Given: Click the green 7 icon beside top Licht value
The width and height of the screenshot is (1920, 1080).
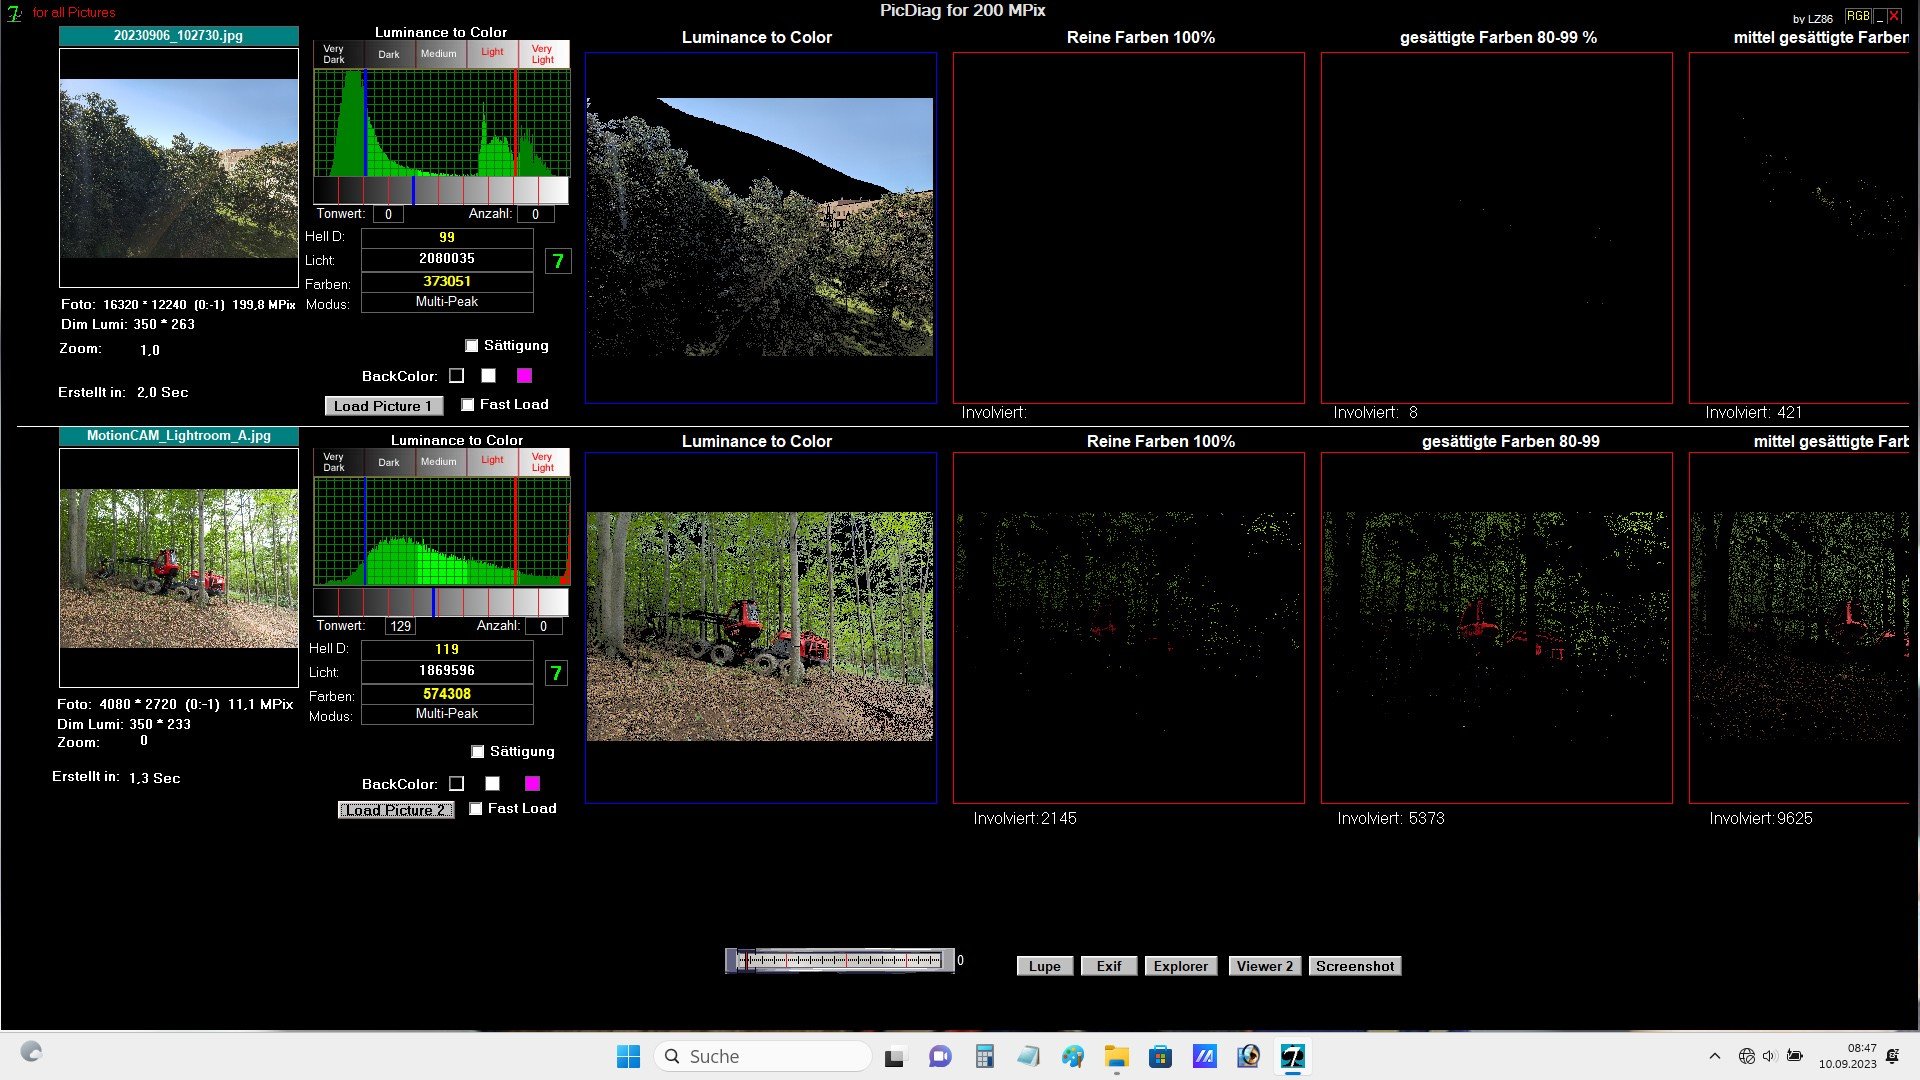Looking at the screenshot, I should pyautogui.click(x=558, y=261).
